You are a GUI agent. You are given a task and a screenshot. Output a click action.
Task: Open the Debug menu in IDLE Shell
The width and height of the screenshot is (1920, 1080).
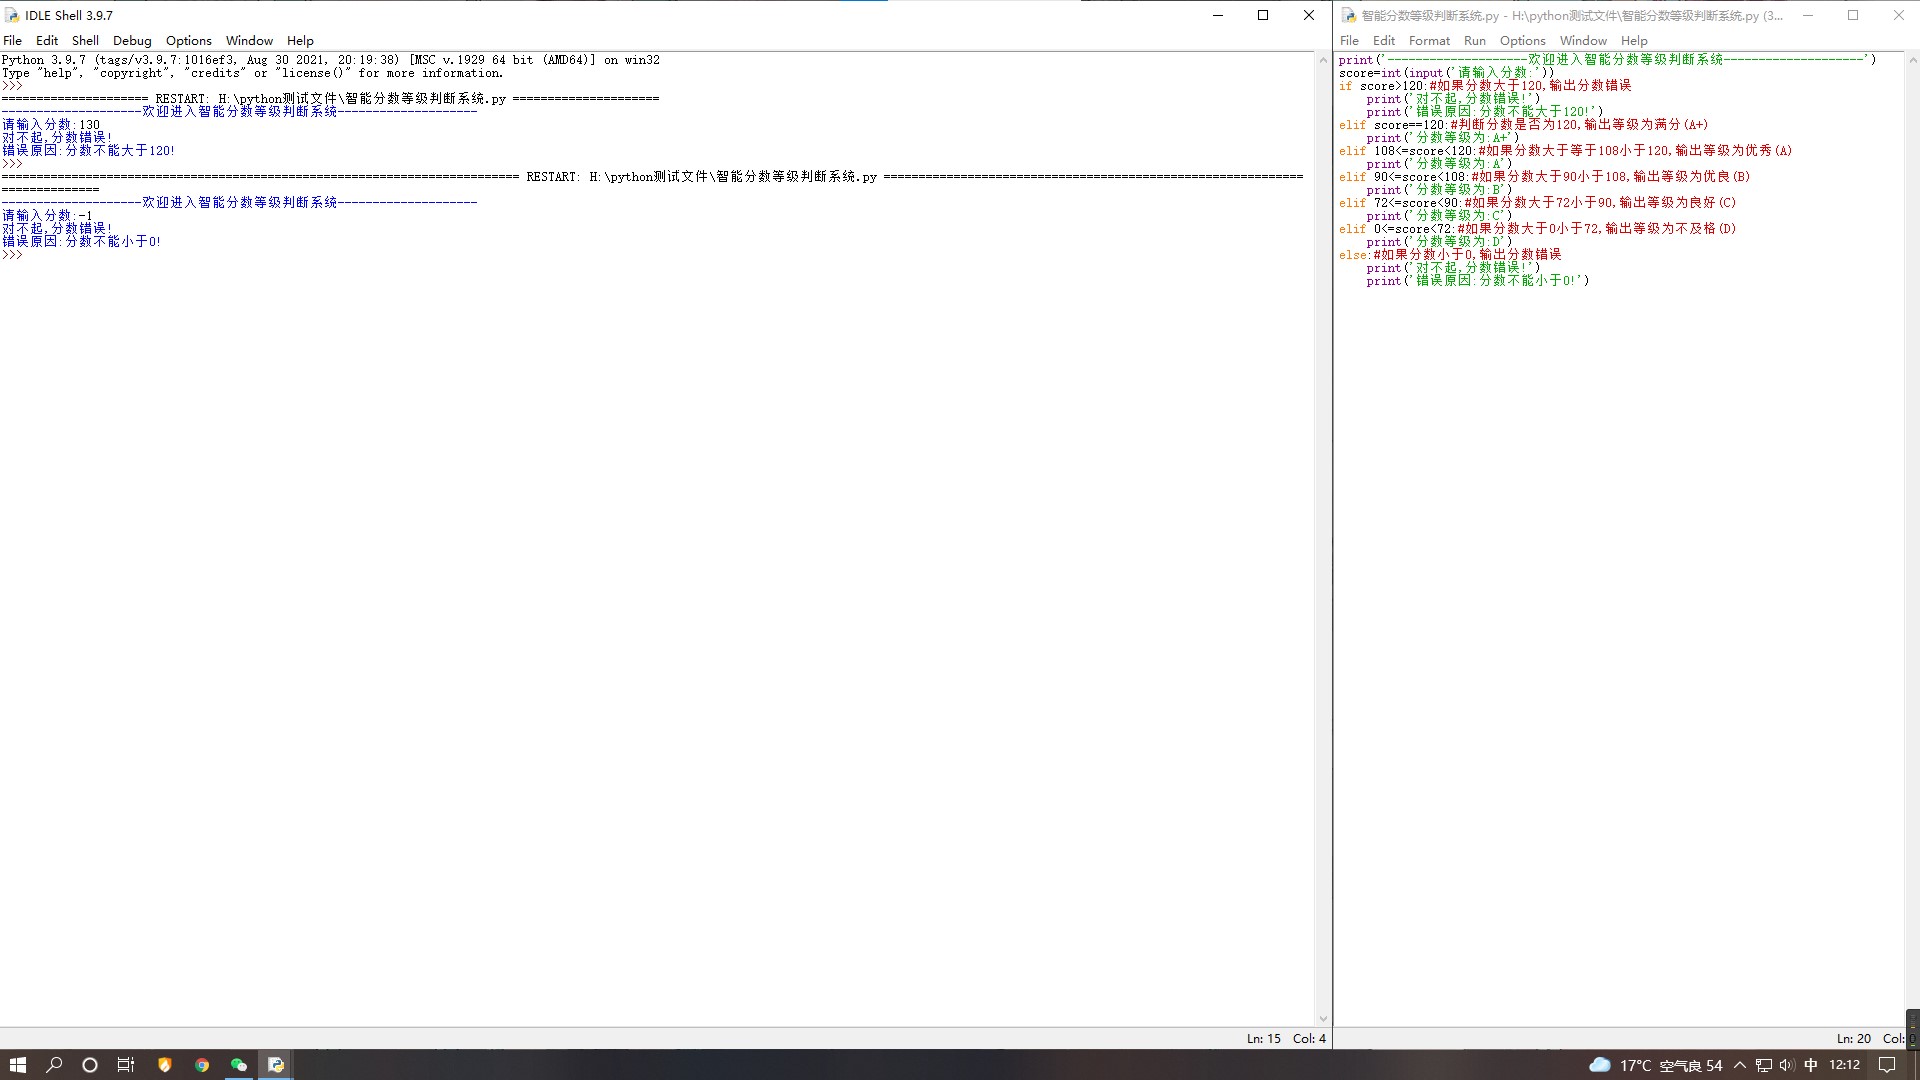coord(132,41)
